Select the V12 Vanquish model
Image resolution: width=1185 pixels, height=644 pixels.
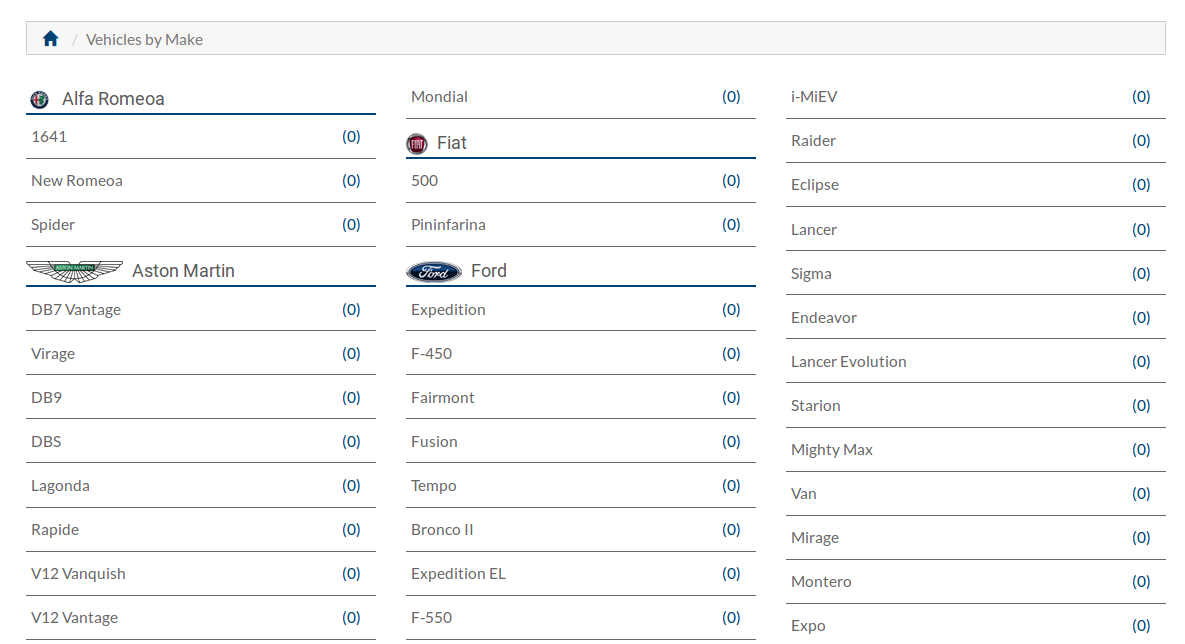tap(78, 574)
